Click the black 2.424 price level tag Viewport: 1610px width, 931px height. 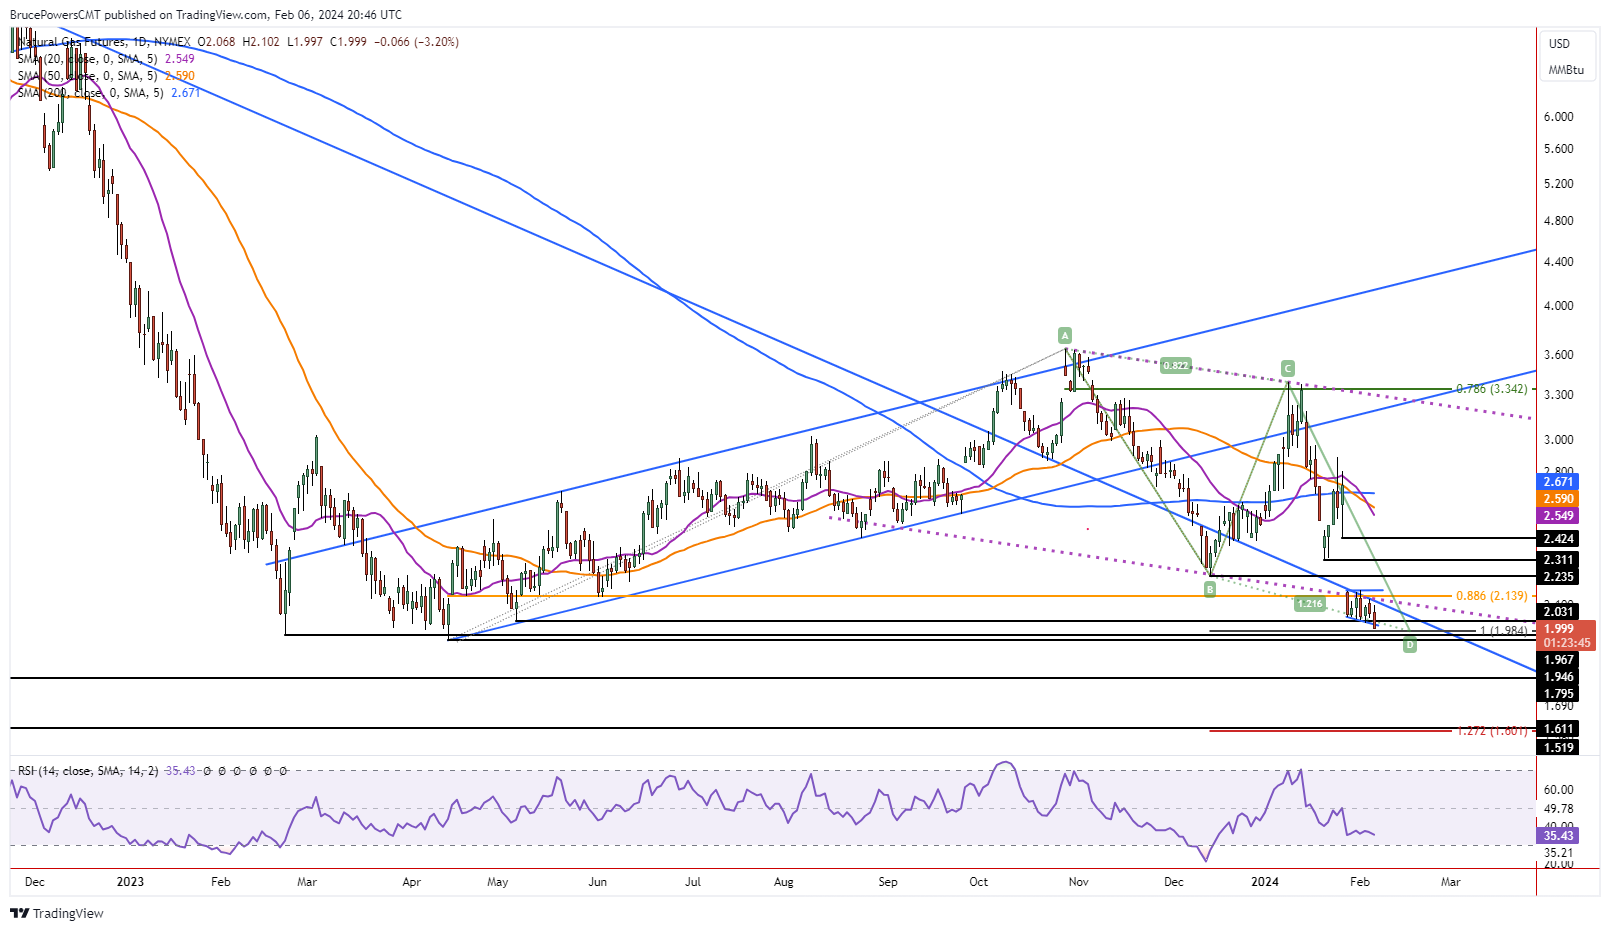click(1558, 539)
